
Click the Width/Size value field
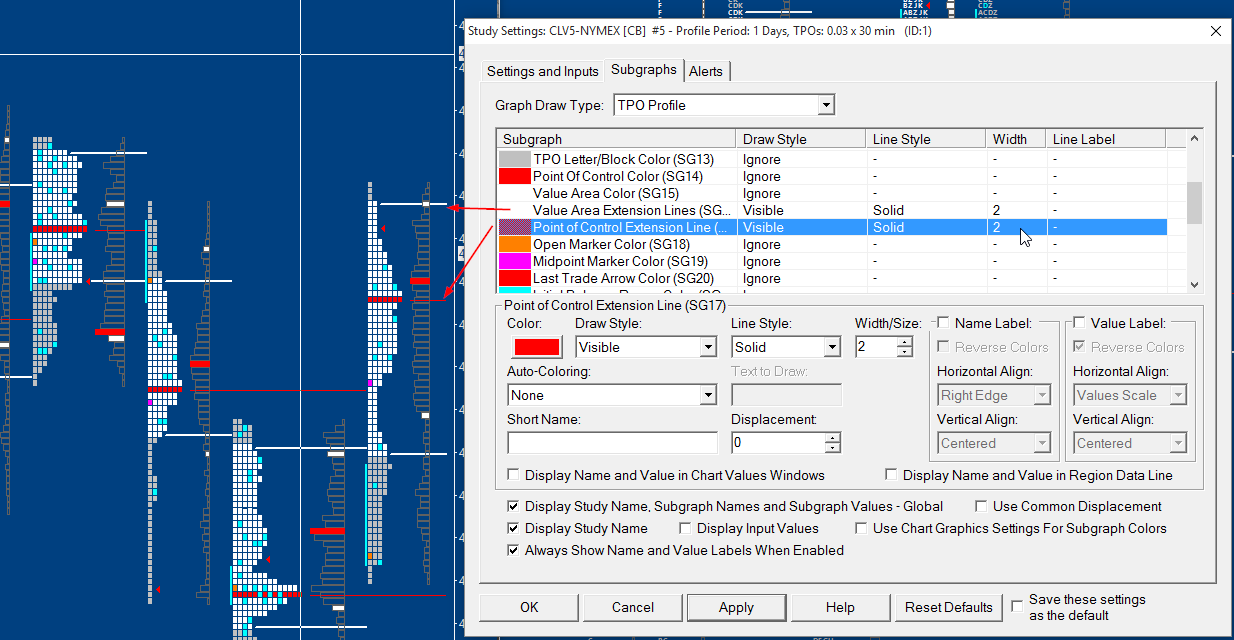(876, 347)
